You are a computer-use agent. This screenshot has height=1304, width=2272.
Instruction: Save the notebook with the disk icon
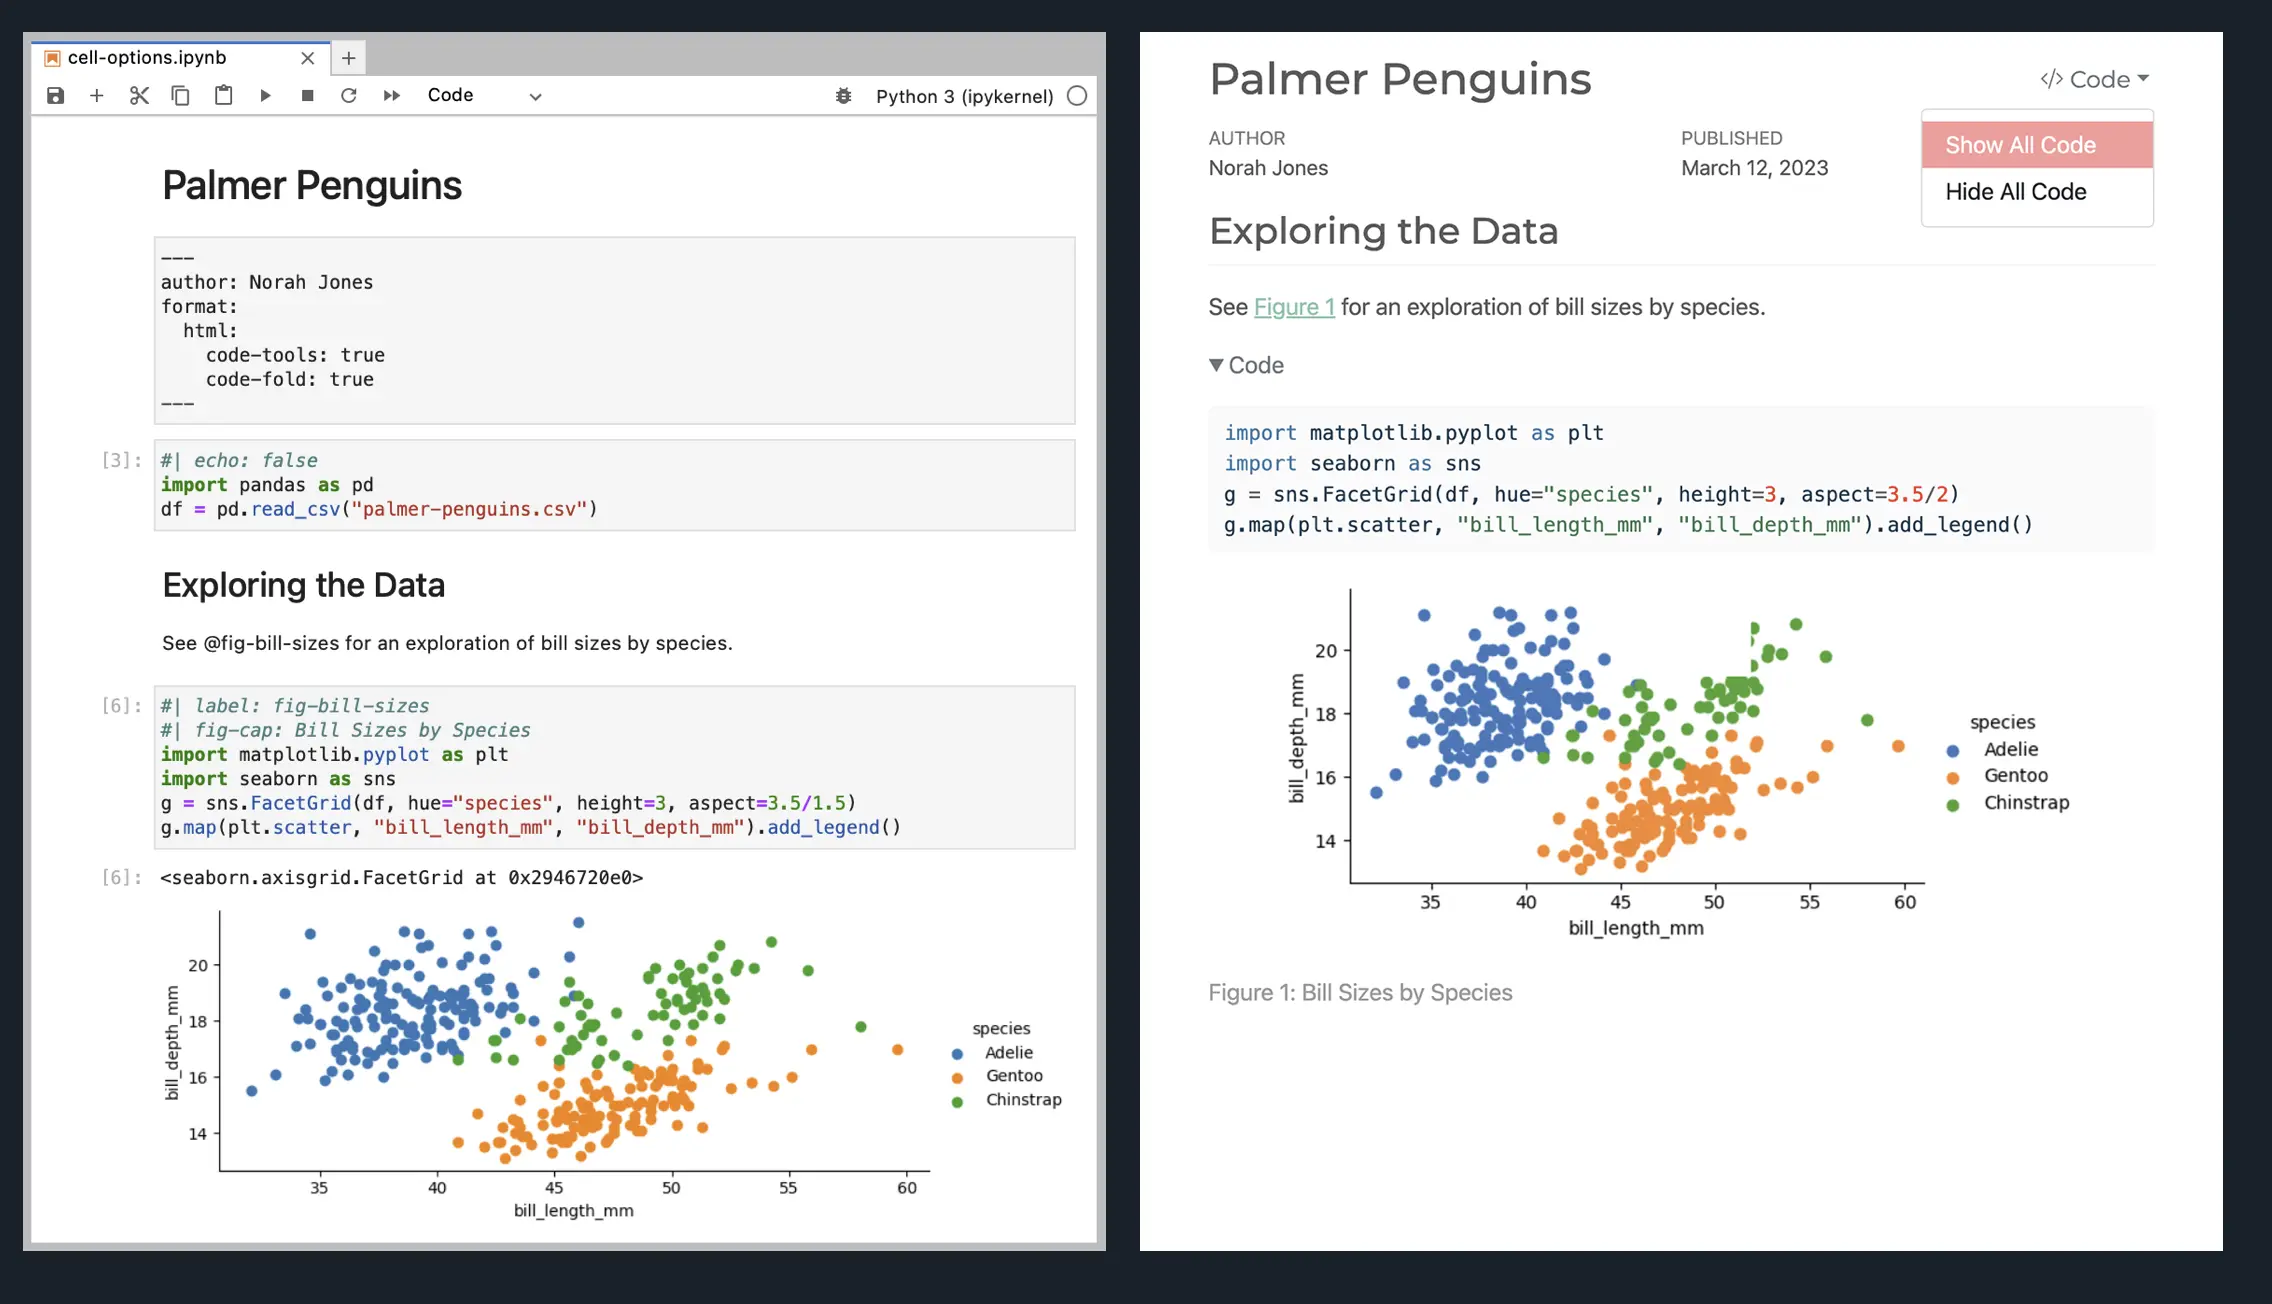[x=56, y=96]
